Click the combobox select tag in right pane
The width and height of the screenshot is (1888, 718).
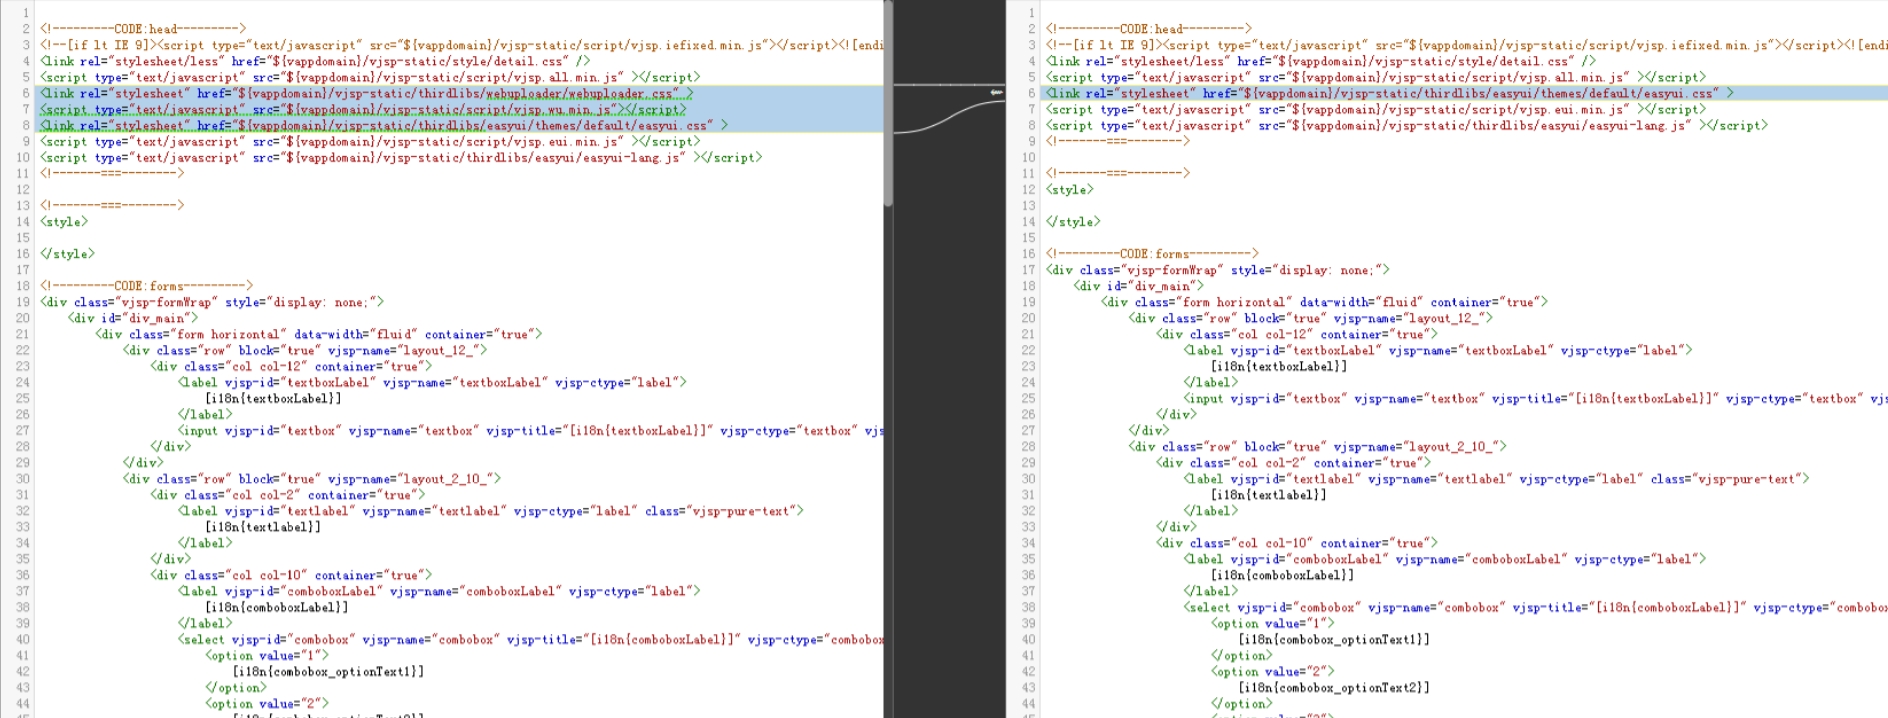tap(1536, 608)
